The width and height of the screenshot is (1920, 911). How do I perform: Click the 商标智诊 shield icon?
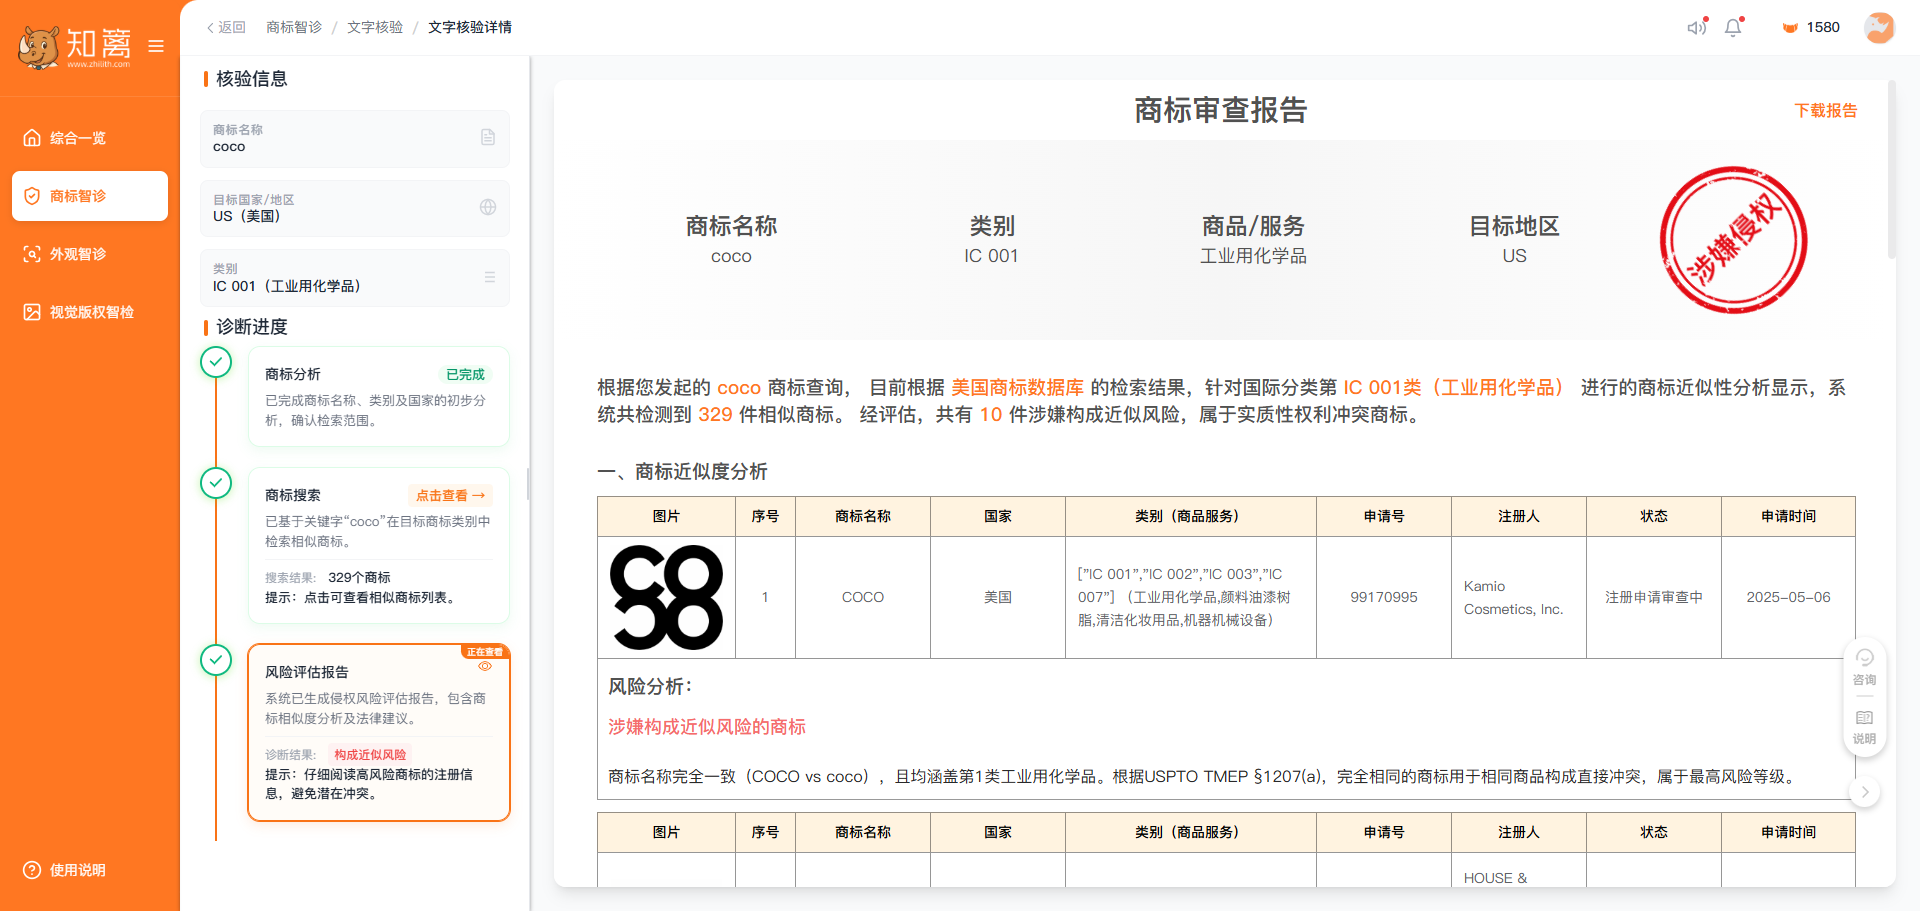coord(32,196)
